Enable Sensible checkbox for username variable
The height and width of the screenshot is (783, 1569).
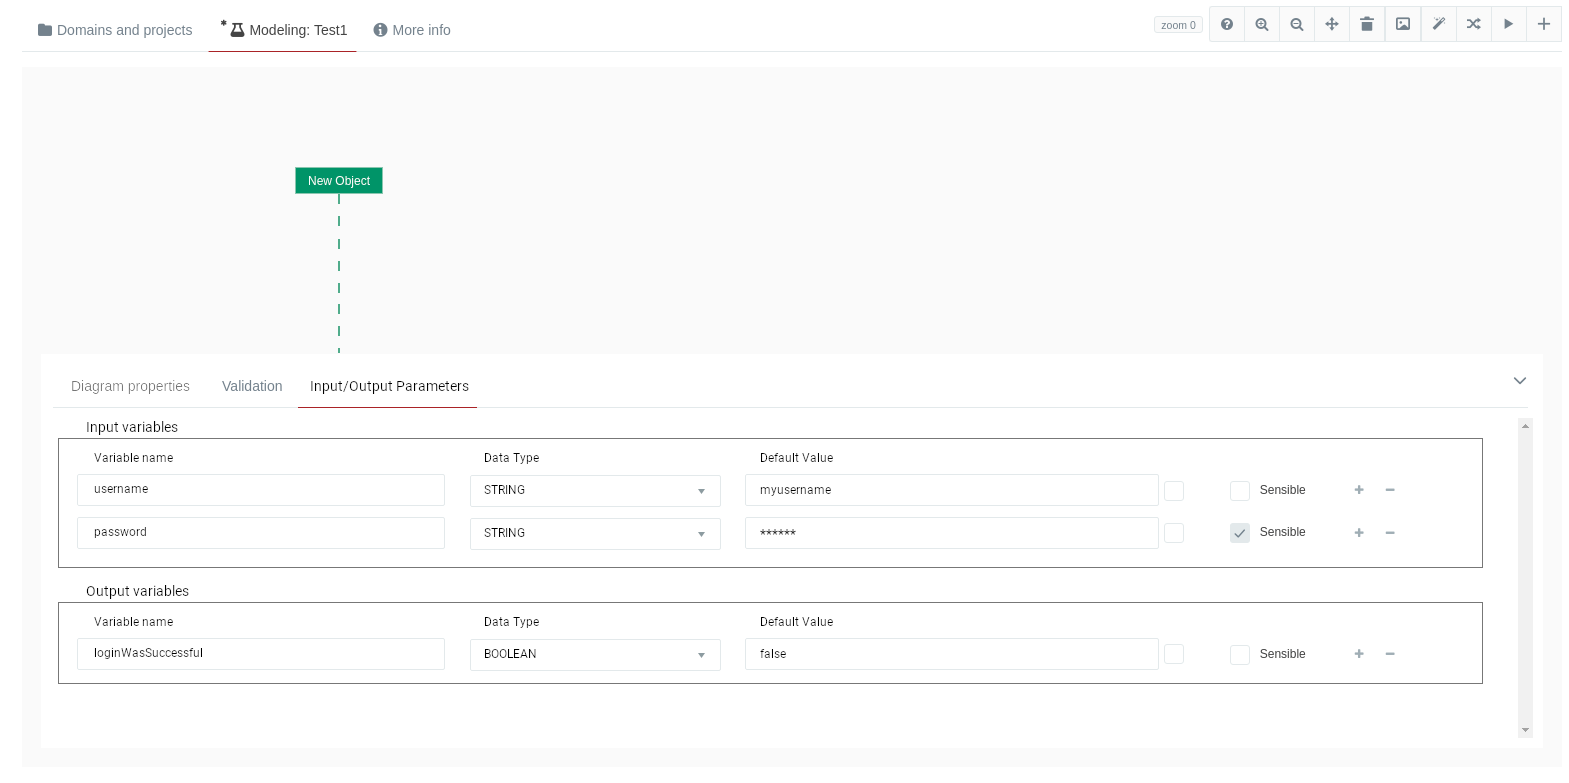[x=1240, y=491]
